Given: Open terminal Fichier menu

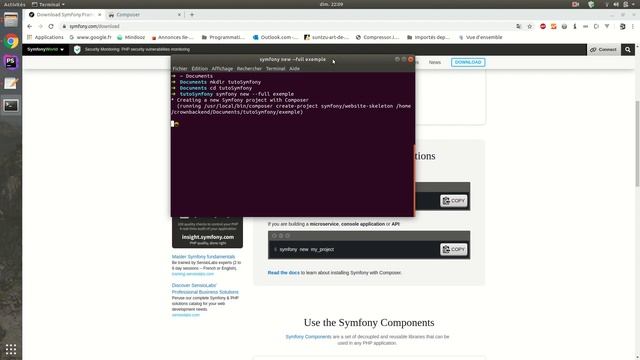Looking at the screenshot, I should tap(180, 69).
